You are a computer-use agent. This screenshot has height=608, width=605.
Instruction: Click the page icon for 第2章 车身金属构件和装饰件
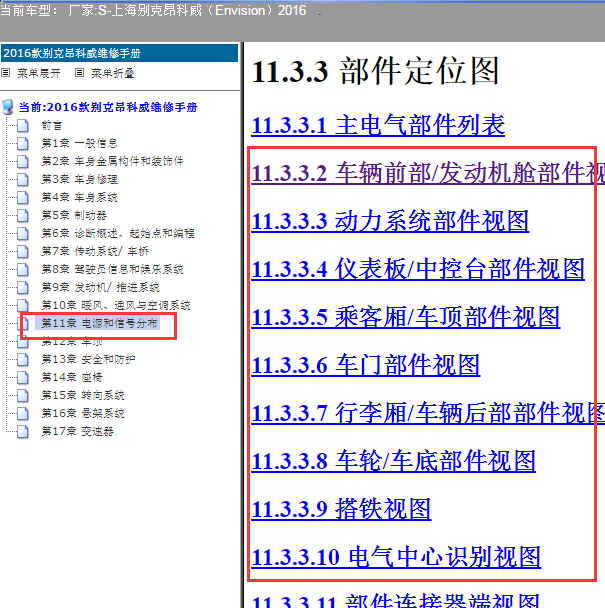[22, 161]
